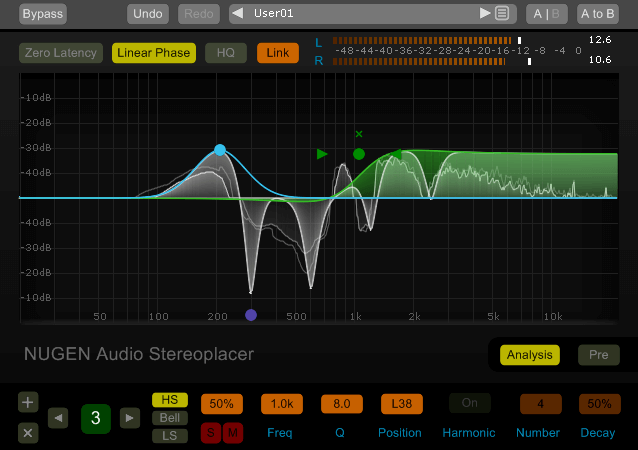Toggle the Link button
This screenshot has height=450, width=638.
coord(278,53)
